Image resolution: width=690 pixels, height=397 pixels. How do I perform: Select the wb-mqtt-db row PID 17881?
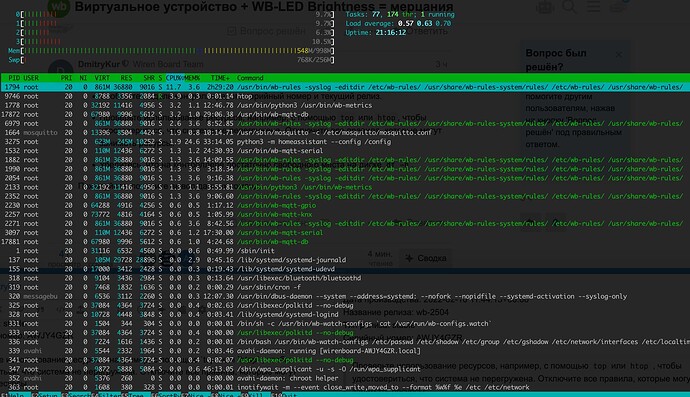coord(345,242)
